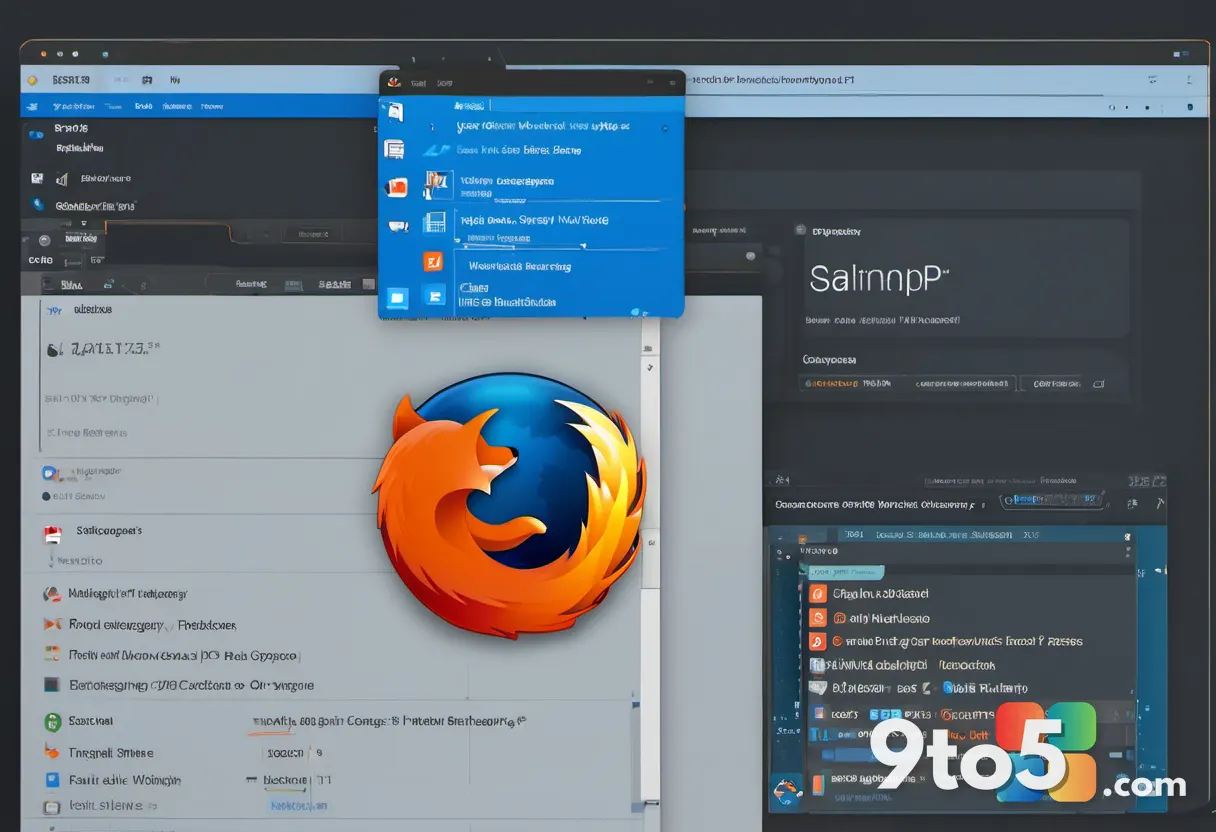Click the red-orange icon in blue popup's left column
The height and width of the screenshot is (832, 1216).
[397, 187]
